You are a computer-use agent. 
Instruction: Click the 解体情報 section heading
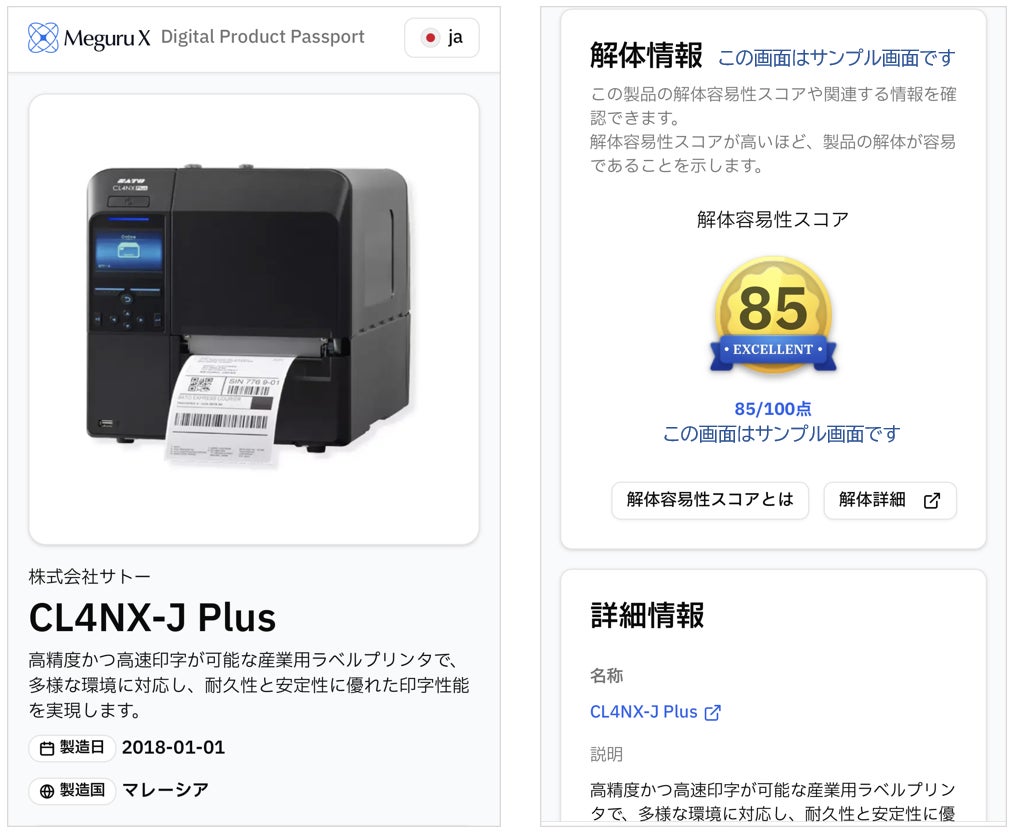pyautogui.click(x=646, y=55)
